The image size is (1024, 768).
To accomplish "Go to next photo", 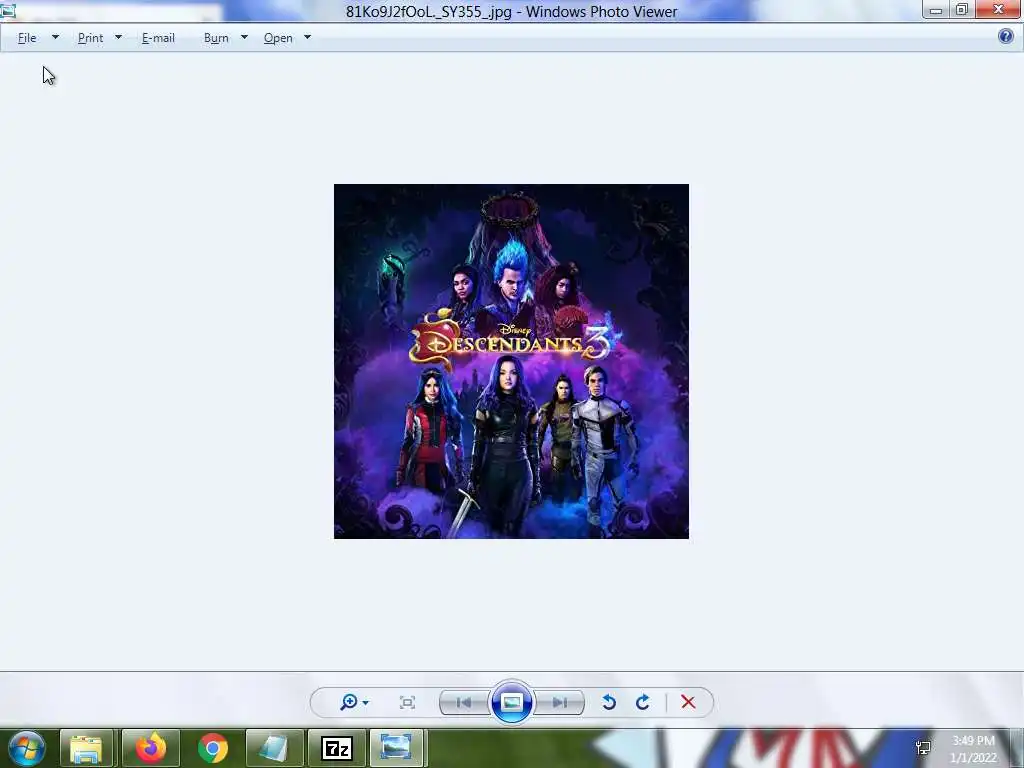I will tap(560, 703).
